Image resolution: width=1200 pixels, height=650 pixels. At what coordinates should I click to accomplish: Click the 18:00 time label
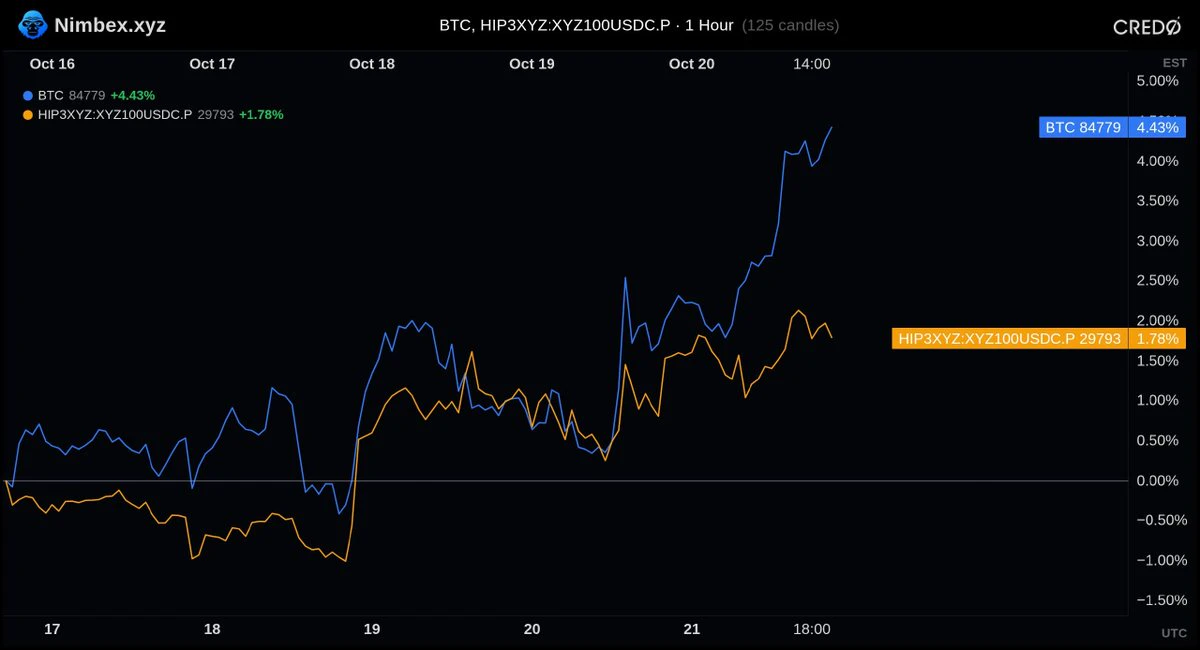(812, 629)
